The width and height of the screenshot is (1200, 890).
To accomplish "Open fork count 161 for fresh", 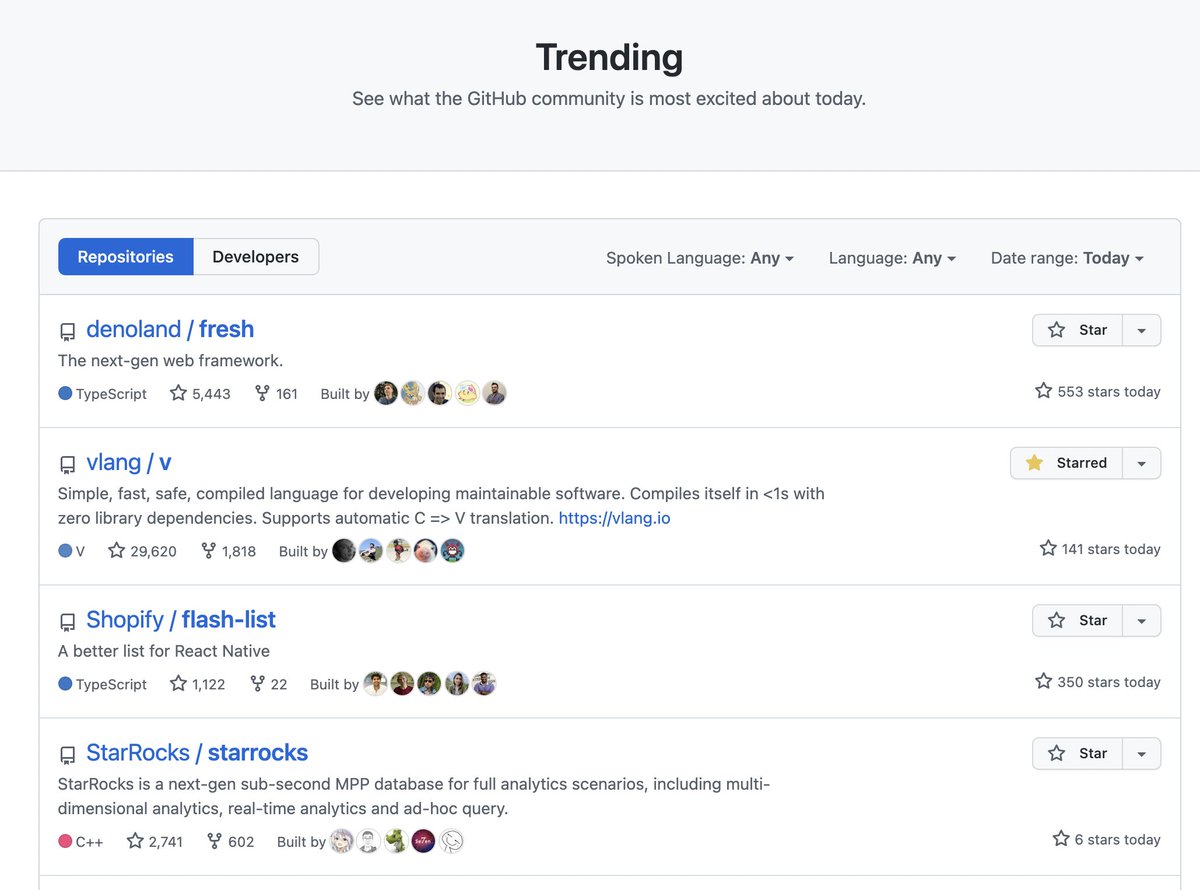I will pyautogui.click(x=276, y=393).
